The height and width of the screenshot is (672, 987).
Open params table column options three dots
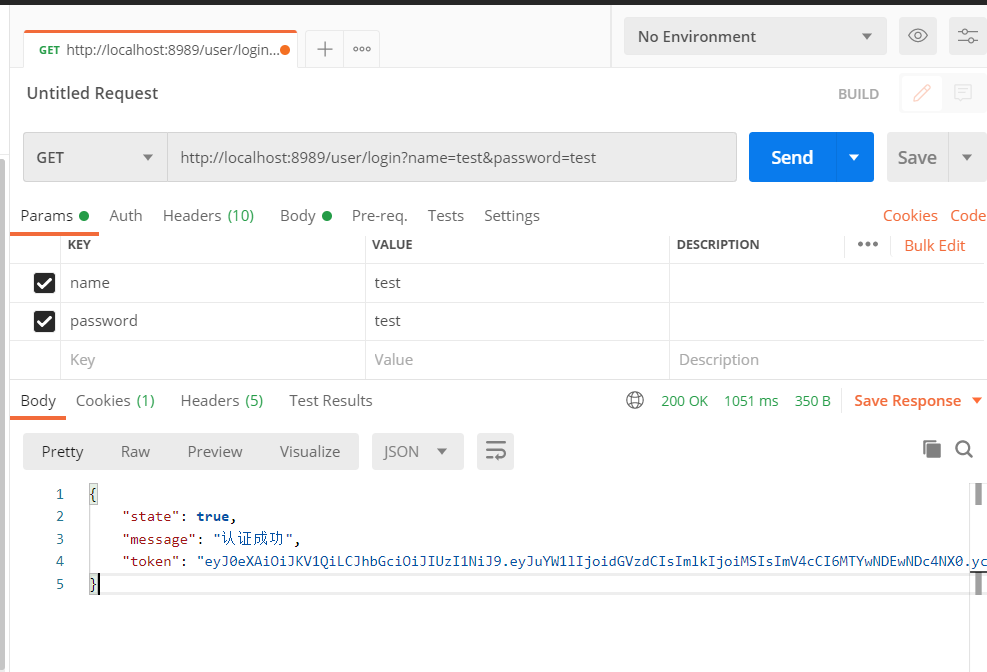click(x=867, y=245)
